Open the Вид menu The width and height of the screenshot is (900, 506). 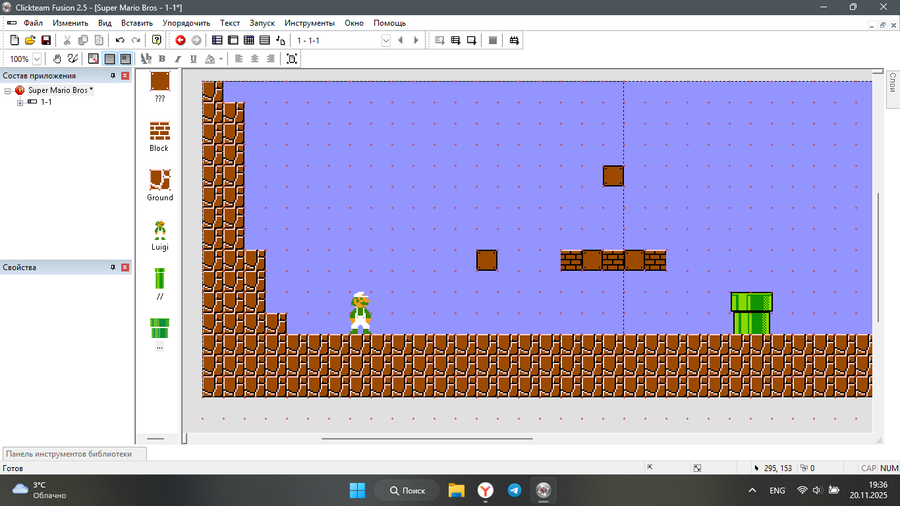click(104, 23)
